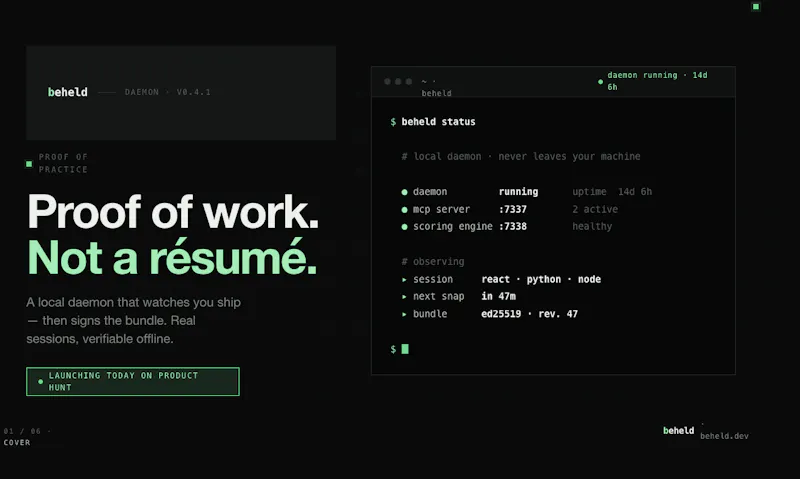Click the local daemon description paragraph
Viewport: 800px width, 479px height.
(x=133, y=320)
